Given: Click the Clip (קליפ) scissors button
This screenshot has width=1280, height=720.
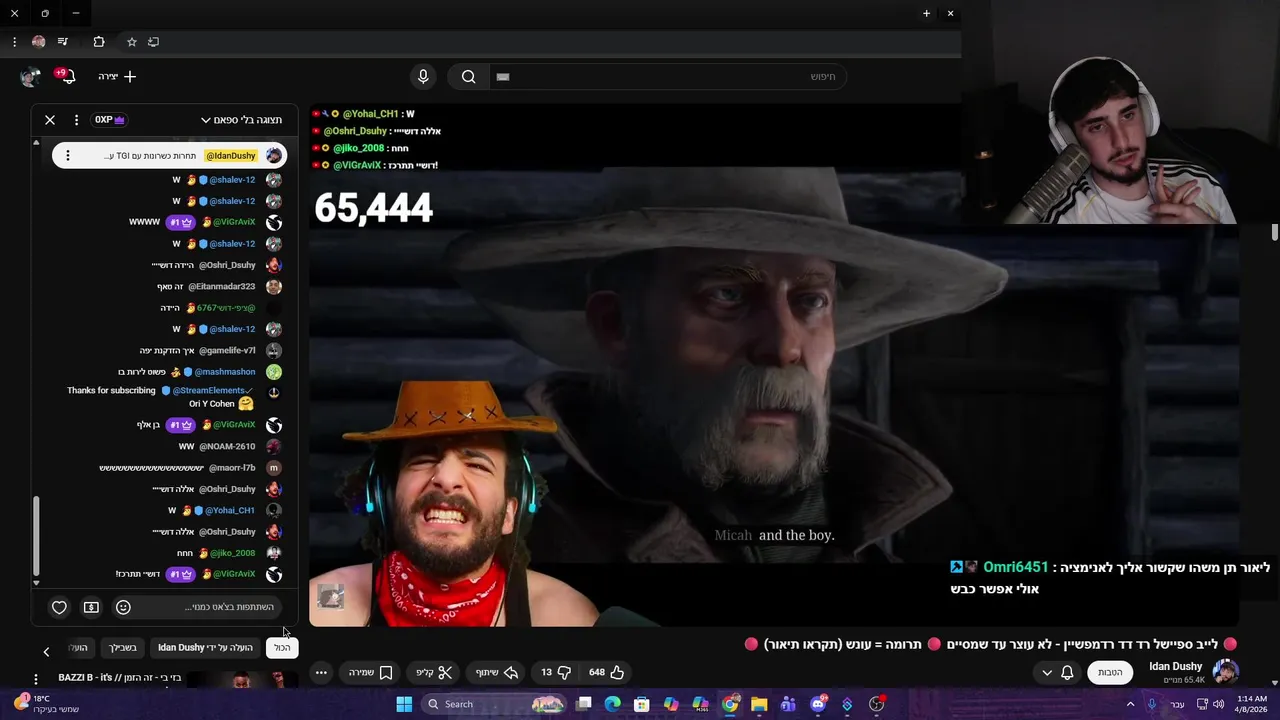Looking at the screenshot, I should point(435,672).
